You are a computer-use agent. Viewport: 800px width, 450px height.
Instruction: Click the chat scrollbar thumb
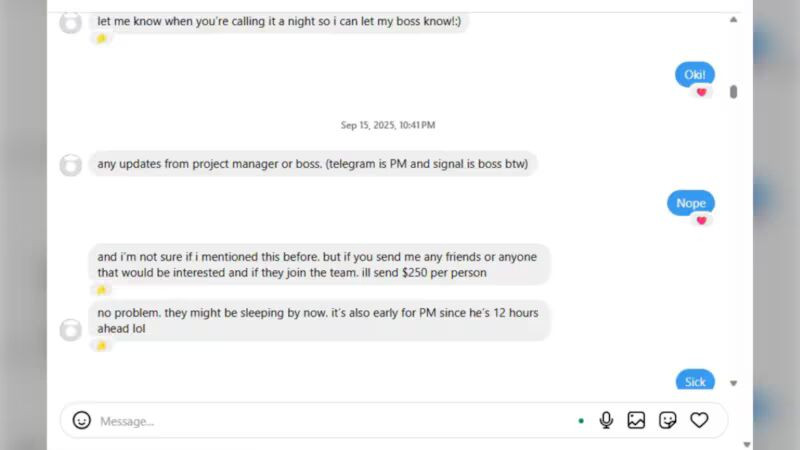(733, 92)
